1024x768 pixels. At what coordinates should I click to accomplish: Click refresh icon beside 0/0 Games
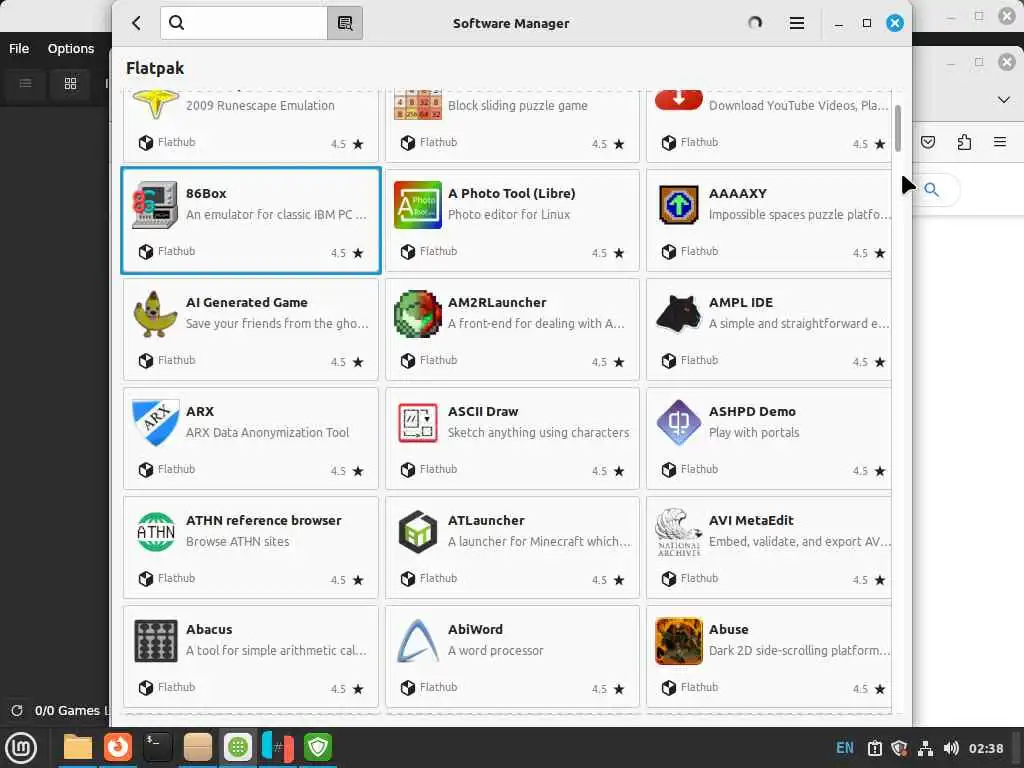pos(17,710)
